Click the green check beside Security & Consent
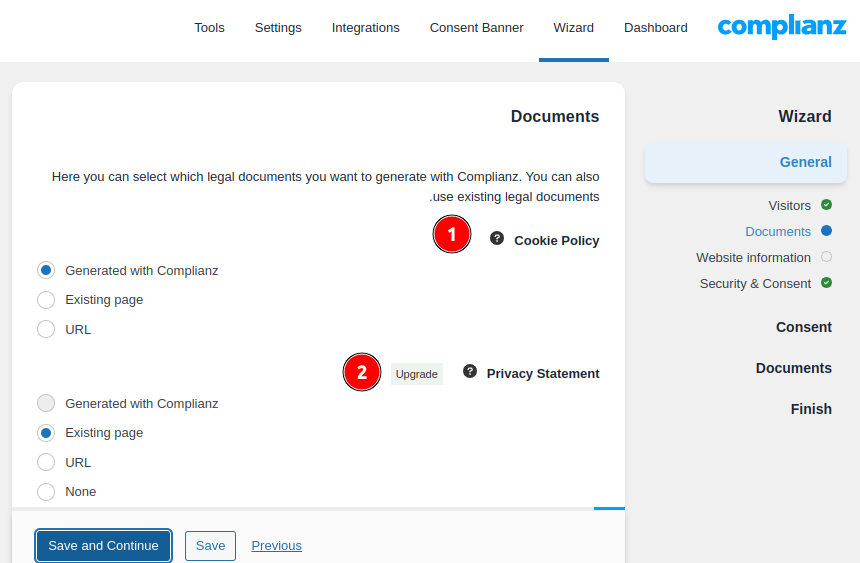The image size is (860, 563). (826, 283)
